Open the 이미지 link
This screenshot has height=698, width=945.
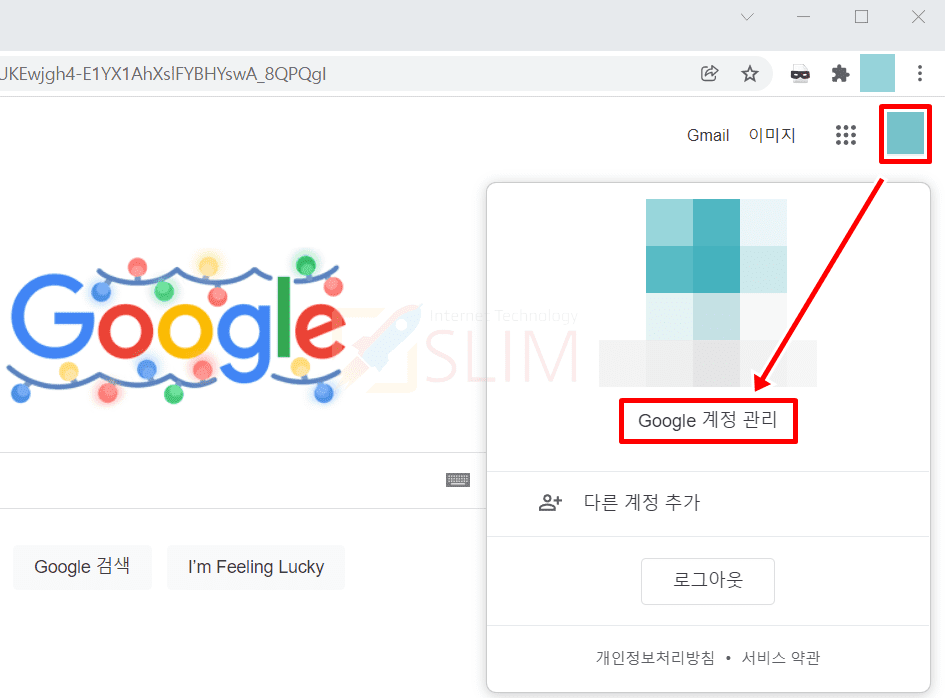point(772,135)
